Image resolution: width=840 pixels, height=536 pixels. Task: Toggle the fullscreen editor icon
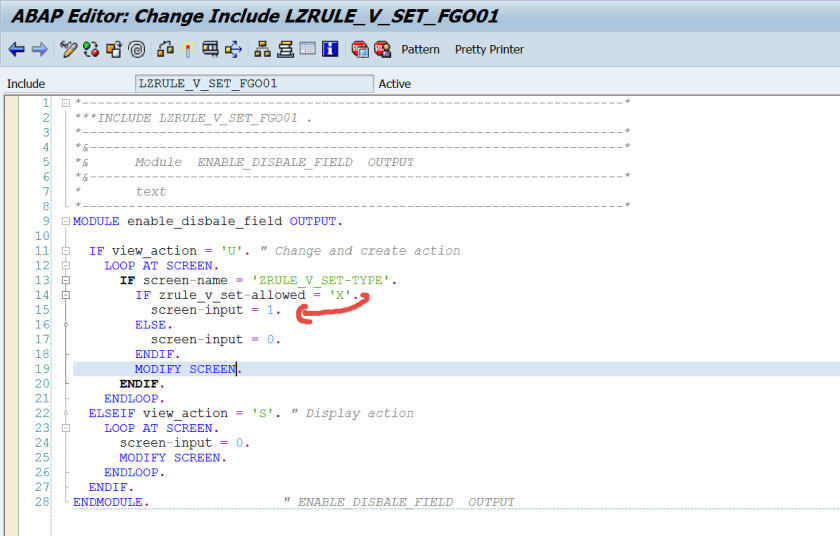click(308, 49)
